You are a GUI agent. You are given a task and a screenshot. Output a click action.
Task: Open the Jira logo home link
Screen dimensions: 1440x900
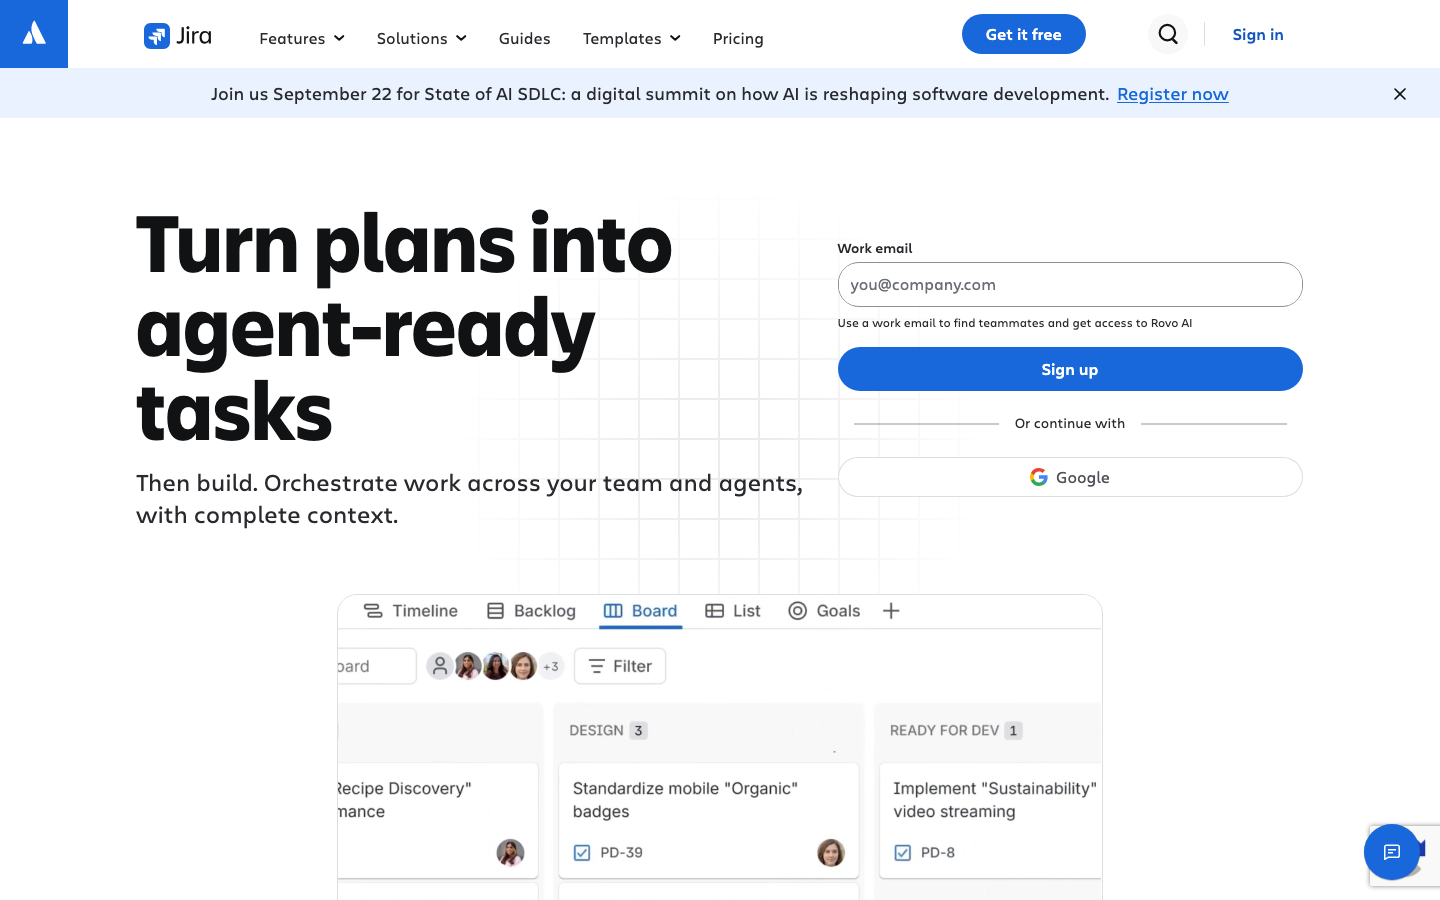(x=178, y=36)
